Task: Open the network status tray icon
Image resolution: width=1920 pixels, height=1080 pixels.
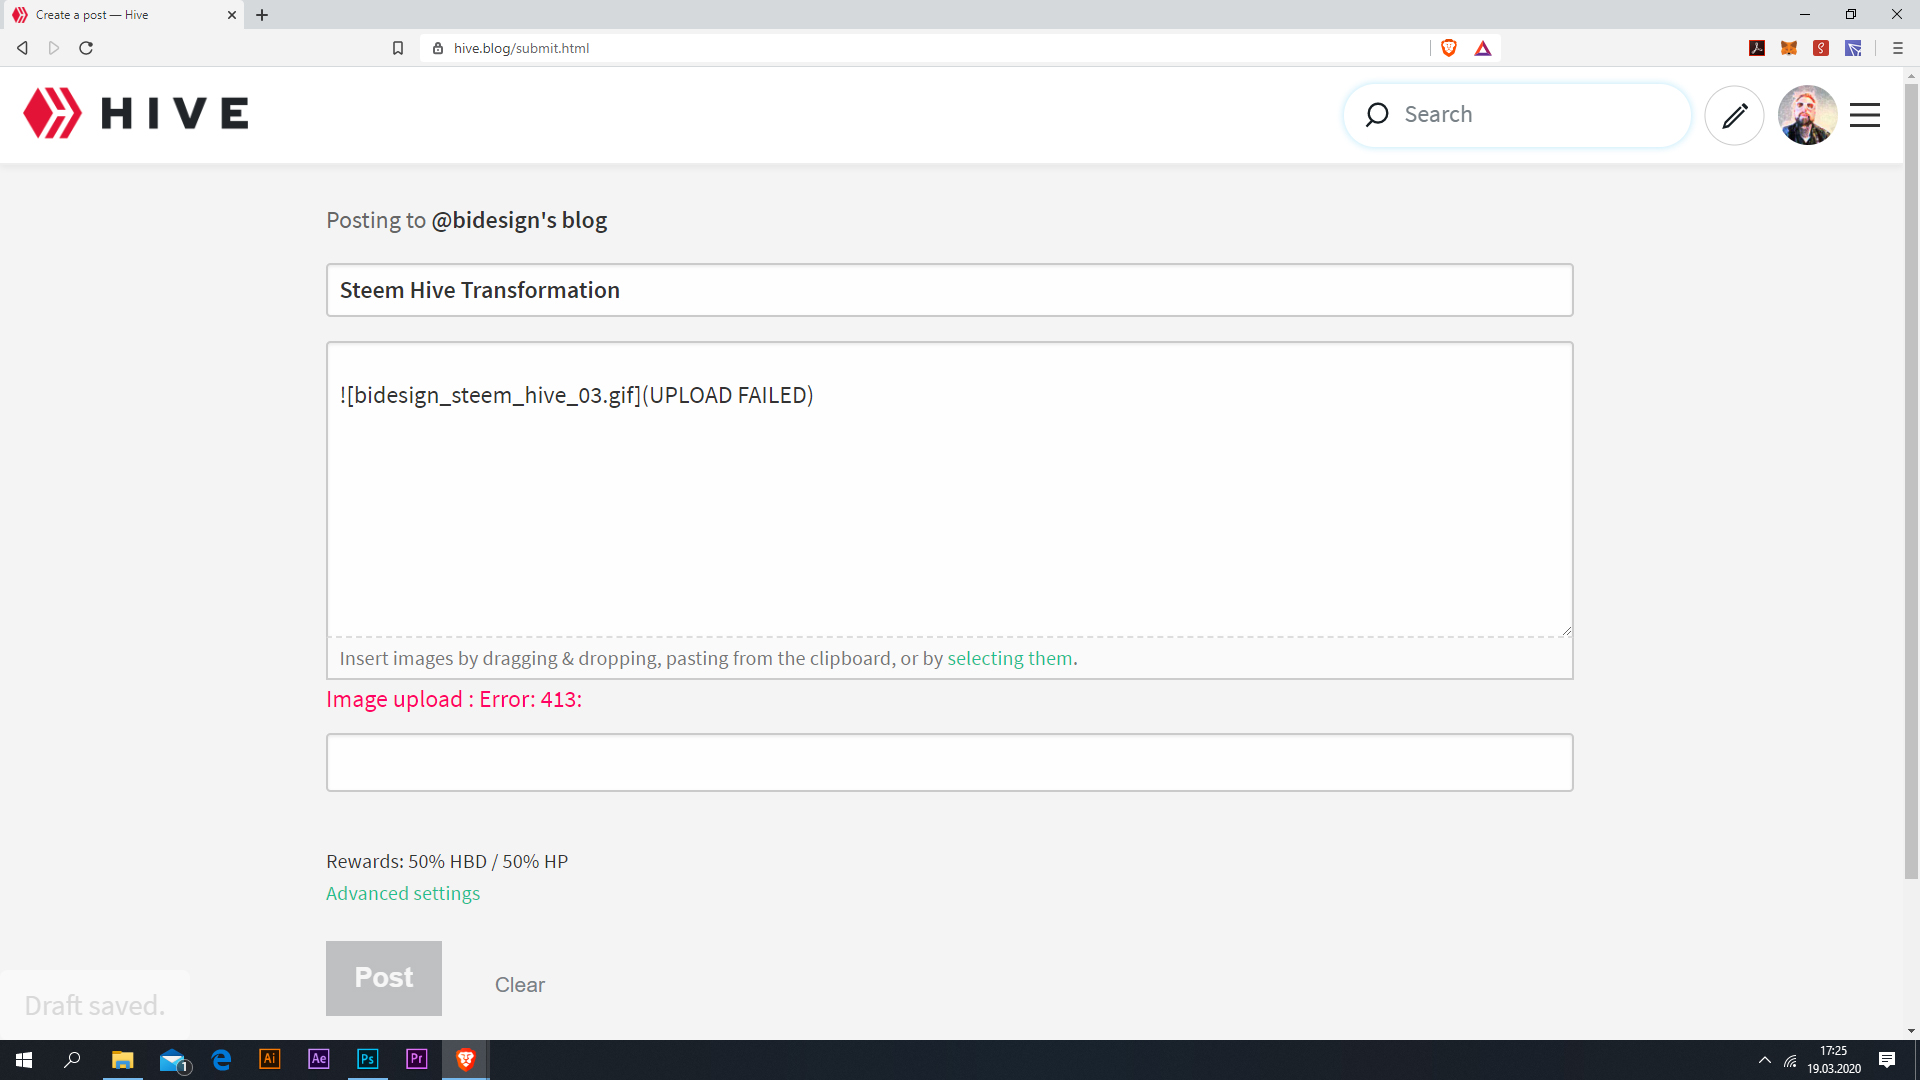Action: click(x=1790, y=1061)
